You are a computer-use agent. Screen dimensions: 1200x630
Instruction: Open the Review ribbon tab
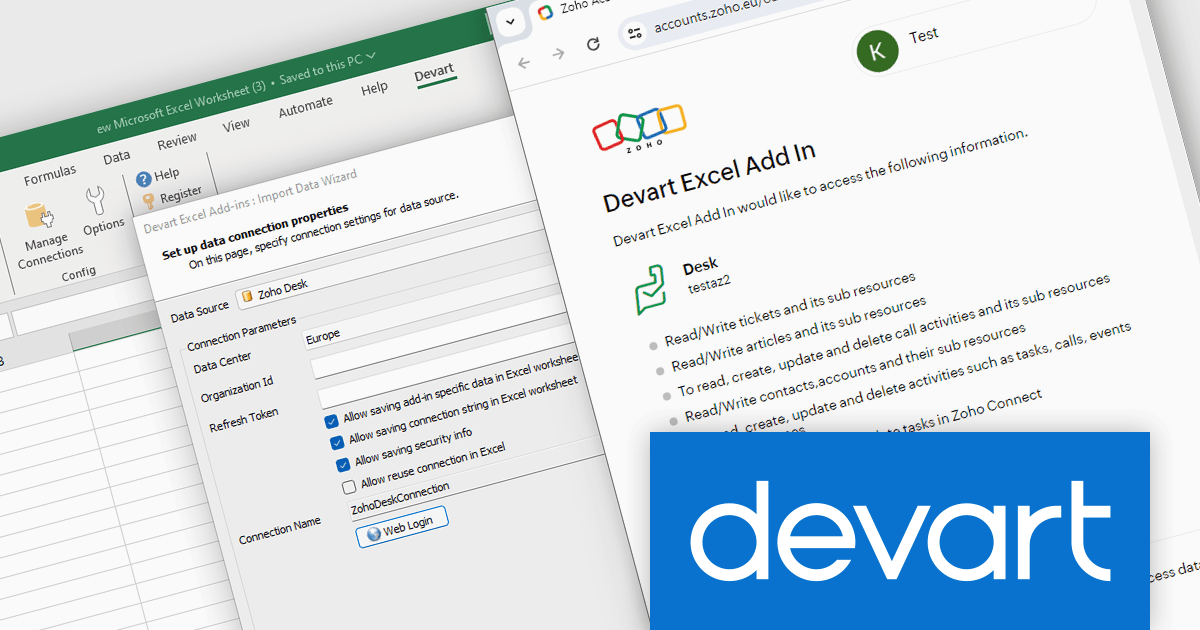[x=177, y=140]
